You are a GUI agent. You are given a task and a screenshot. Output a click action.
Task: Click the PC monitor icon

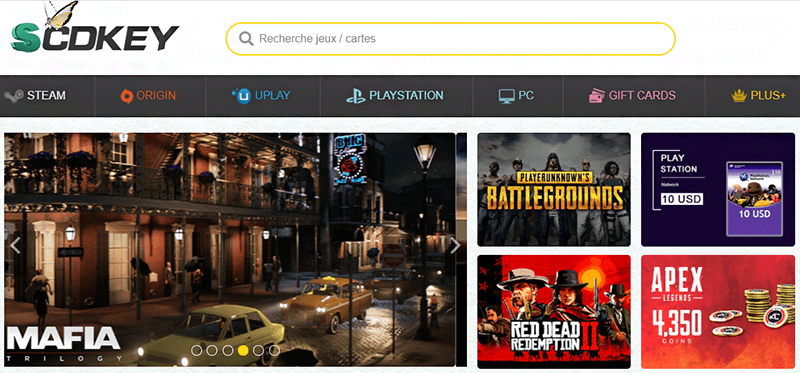coord(507,96)
